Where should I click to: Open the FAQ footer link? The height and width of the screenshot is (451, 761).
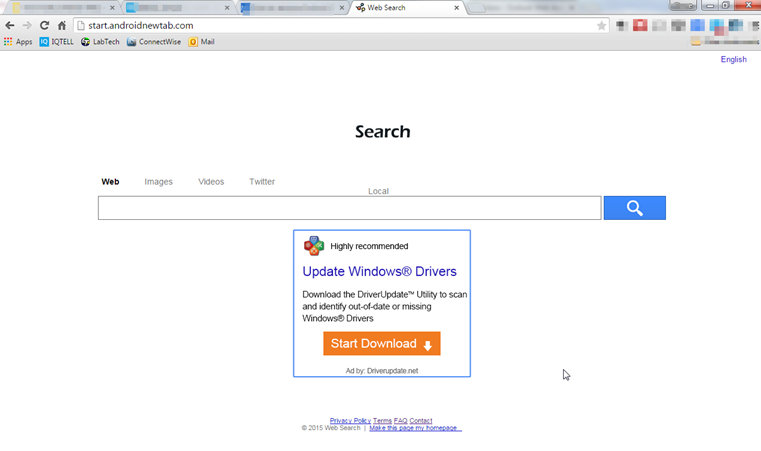click(400, 420)
